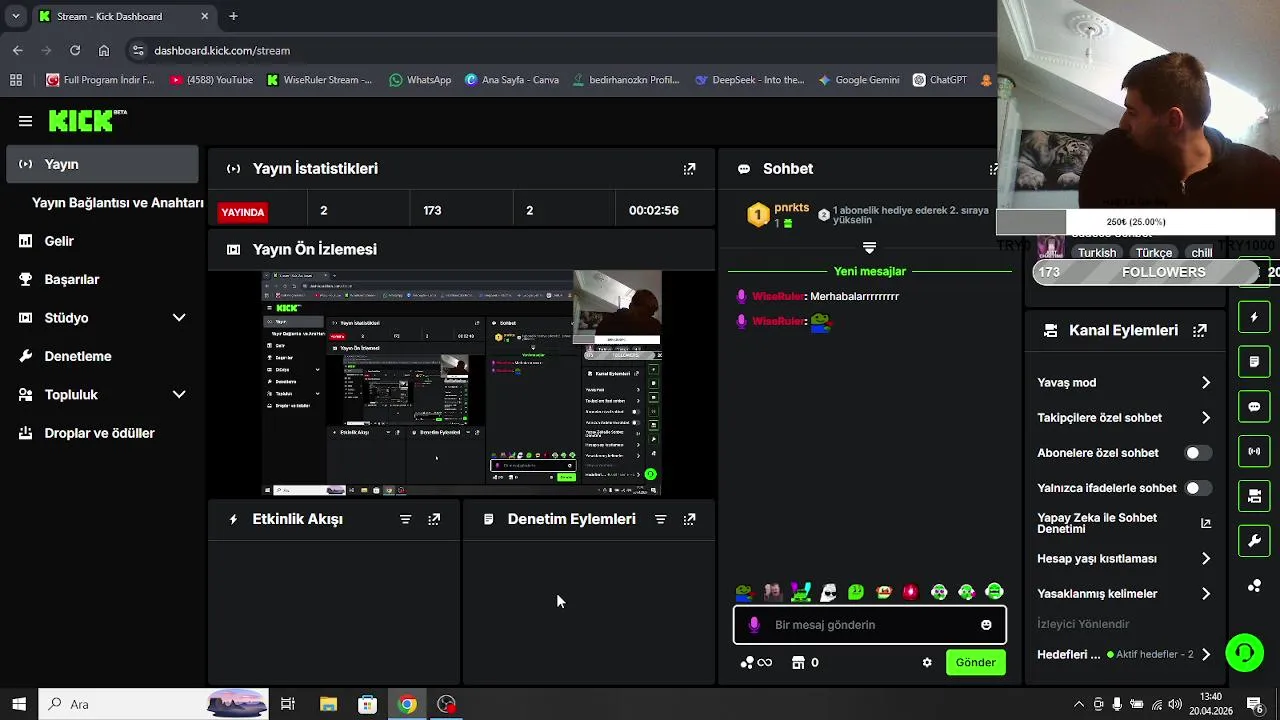Insert the green K face emote
The width and height of the screenshot is (1280, 720).
tap(856, 592)
